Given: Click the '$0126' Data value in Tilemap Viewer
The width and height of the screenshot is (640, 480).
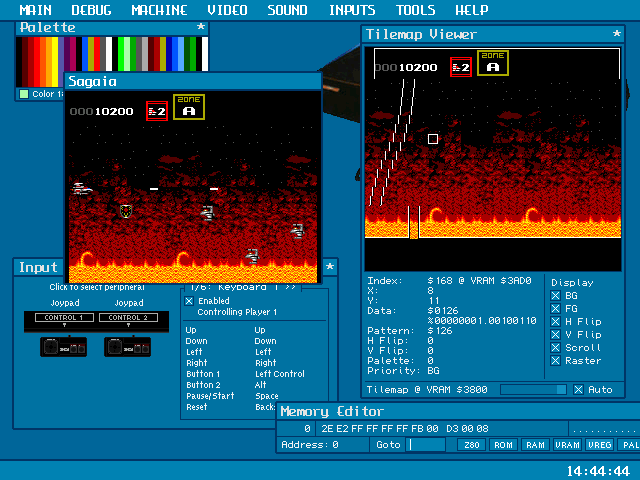Looking at the screenshot, I should point(443,311).
